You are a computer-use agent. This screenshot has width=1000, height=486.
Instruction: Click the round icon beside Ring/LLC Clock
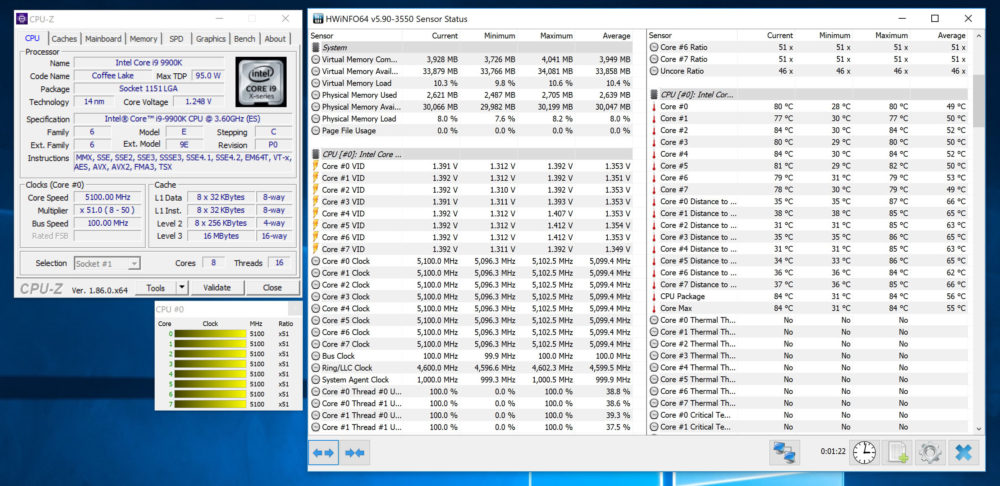[316, 368]
